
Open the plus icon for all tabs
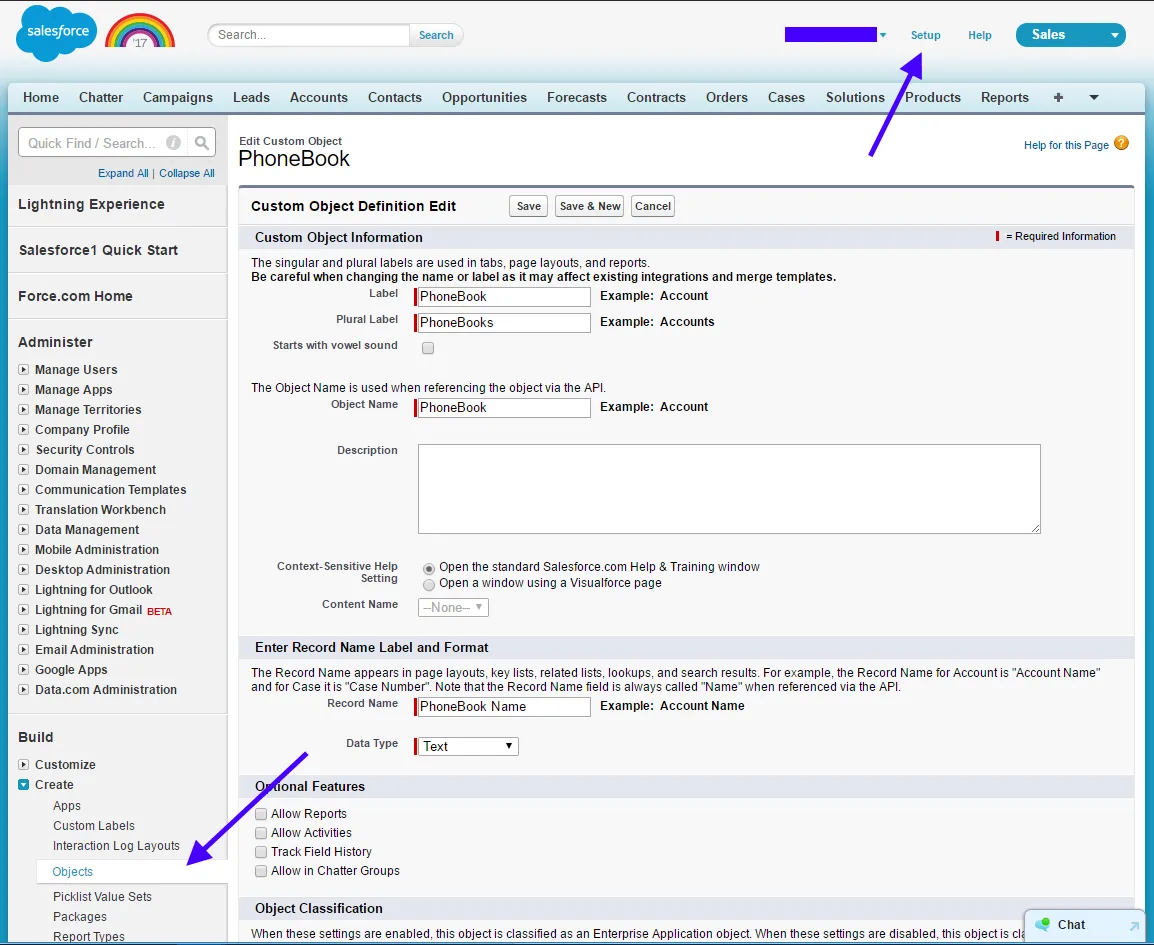click(x=1058, y=97)
